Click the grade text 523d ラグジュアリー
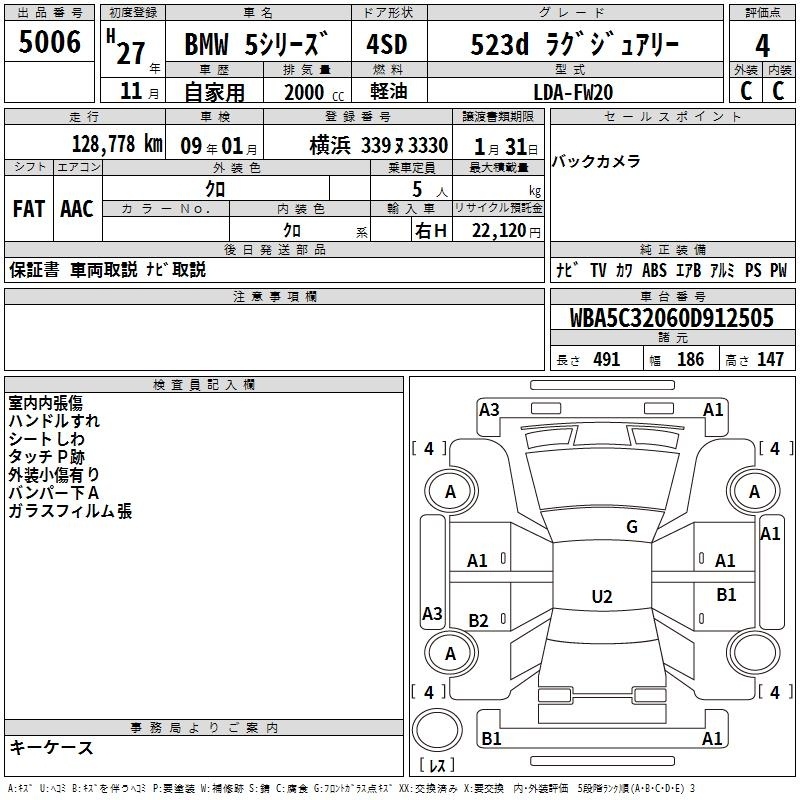 (x=573, y=45)
